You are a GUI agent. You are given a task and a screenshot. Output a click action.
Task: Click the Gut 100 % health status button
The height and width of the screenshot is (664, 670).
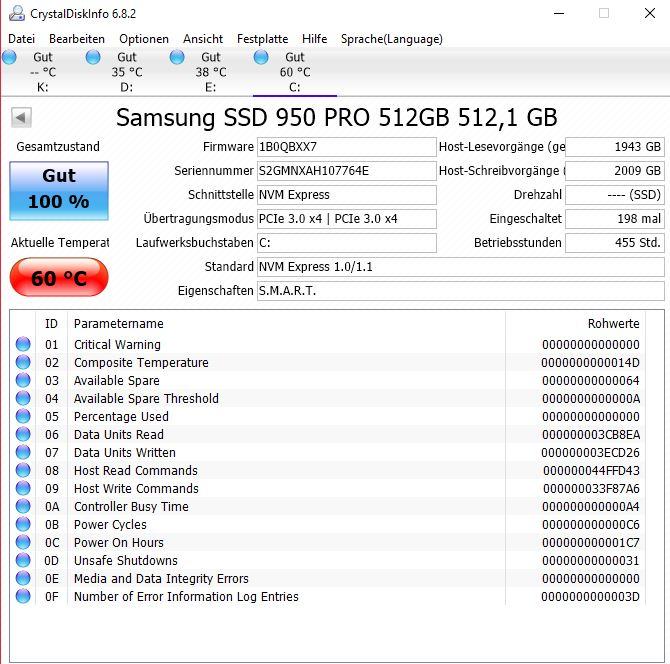coord(59,191)
